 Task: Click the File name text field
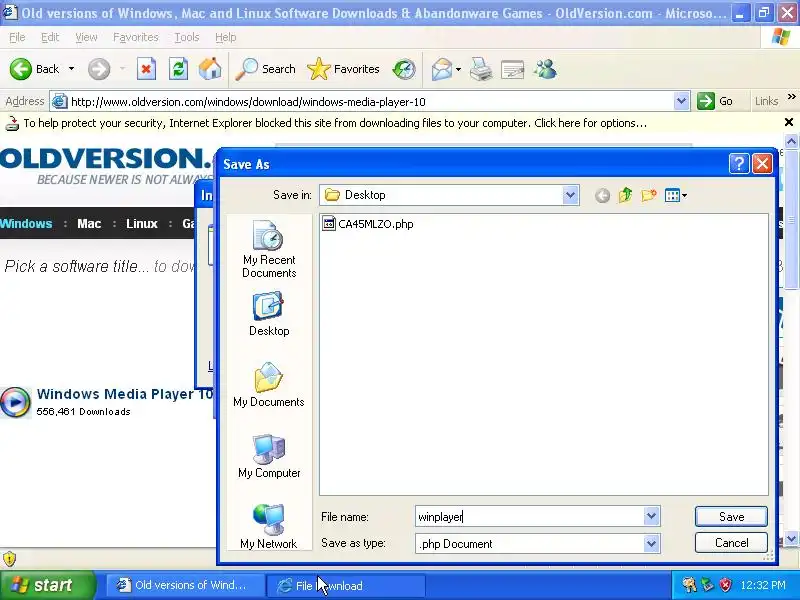pyautogui.click(x=530, y=517)
